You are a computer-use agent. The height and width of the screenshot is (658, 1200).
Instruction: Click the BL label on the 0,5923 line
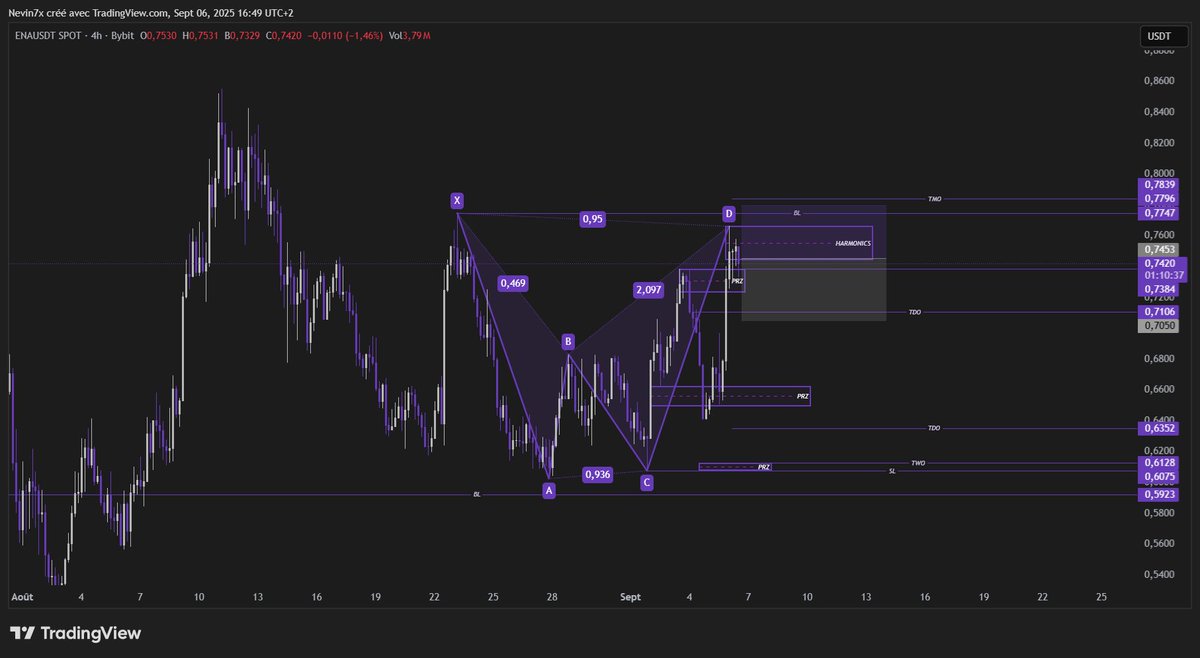476,494
